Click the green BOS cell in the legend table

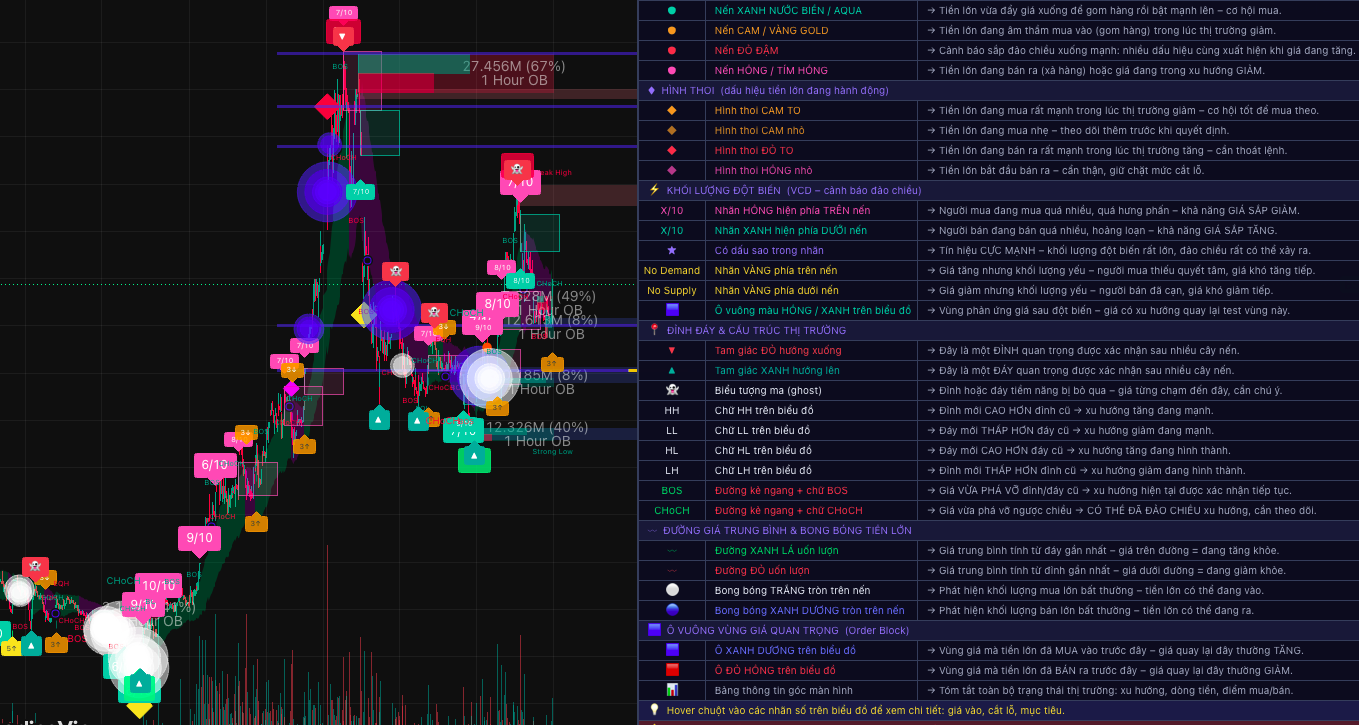(x=671, y=490)
